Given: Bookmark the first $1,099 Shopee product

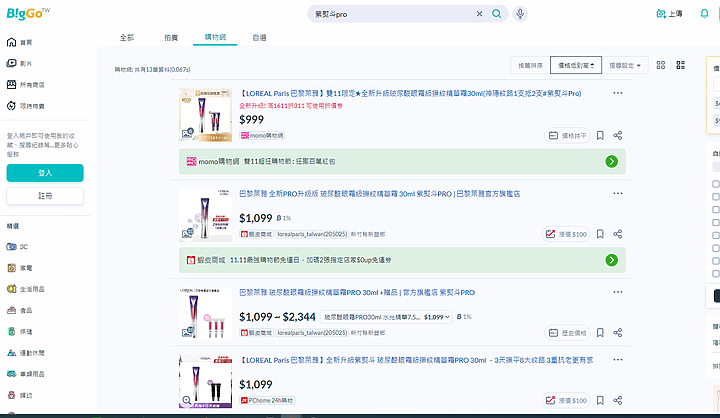Looking at the screenshot, I should tap(600, 234).
